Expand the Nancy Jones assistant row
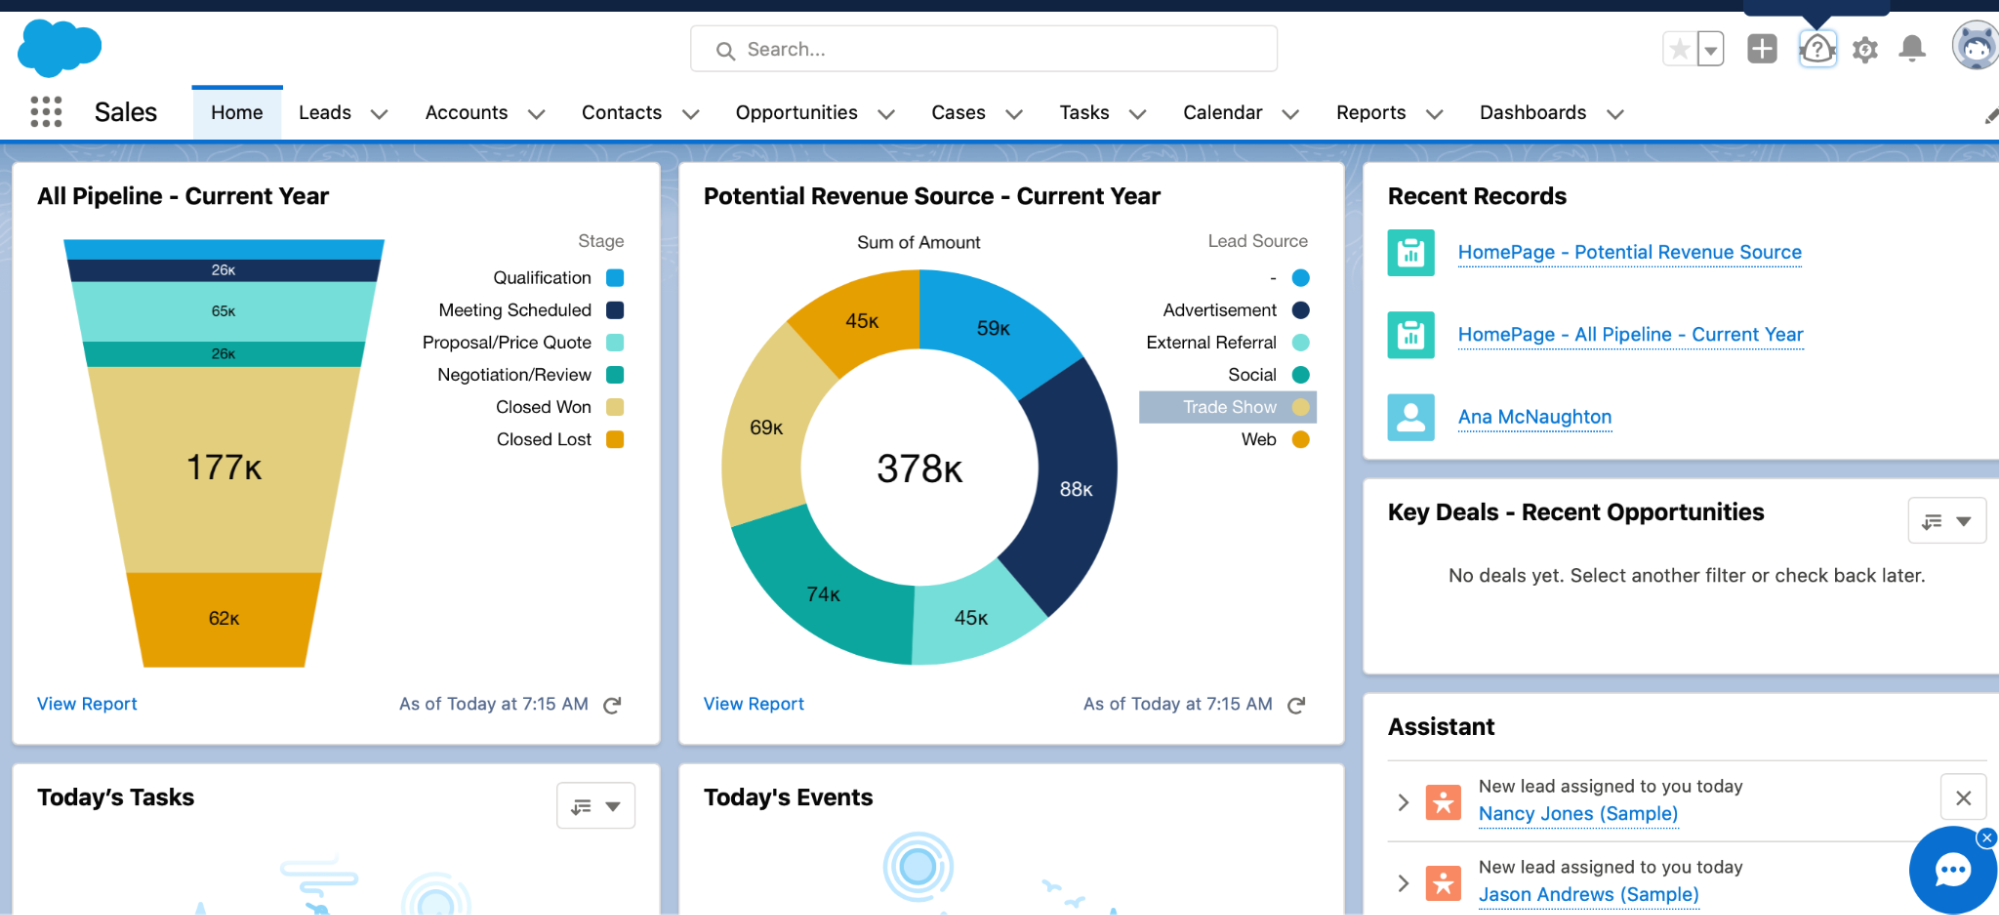 coord(1403,802)
